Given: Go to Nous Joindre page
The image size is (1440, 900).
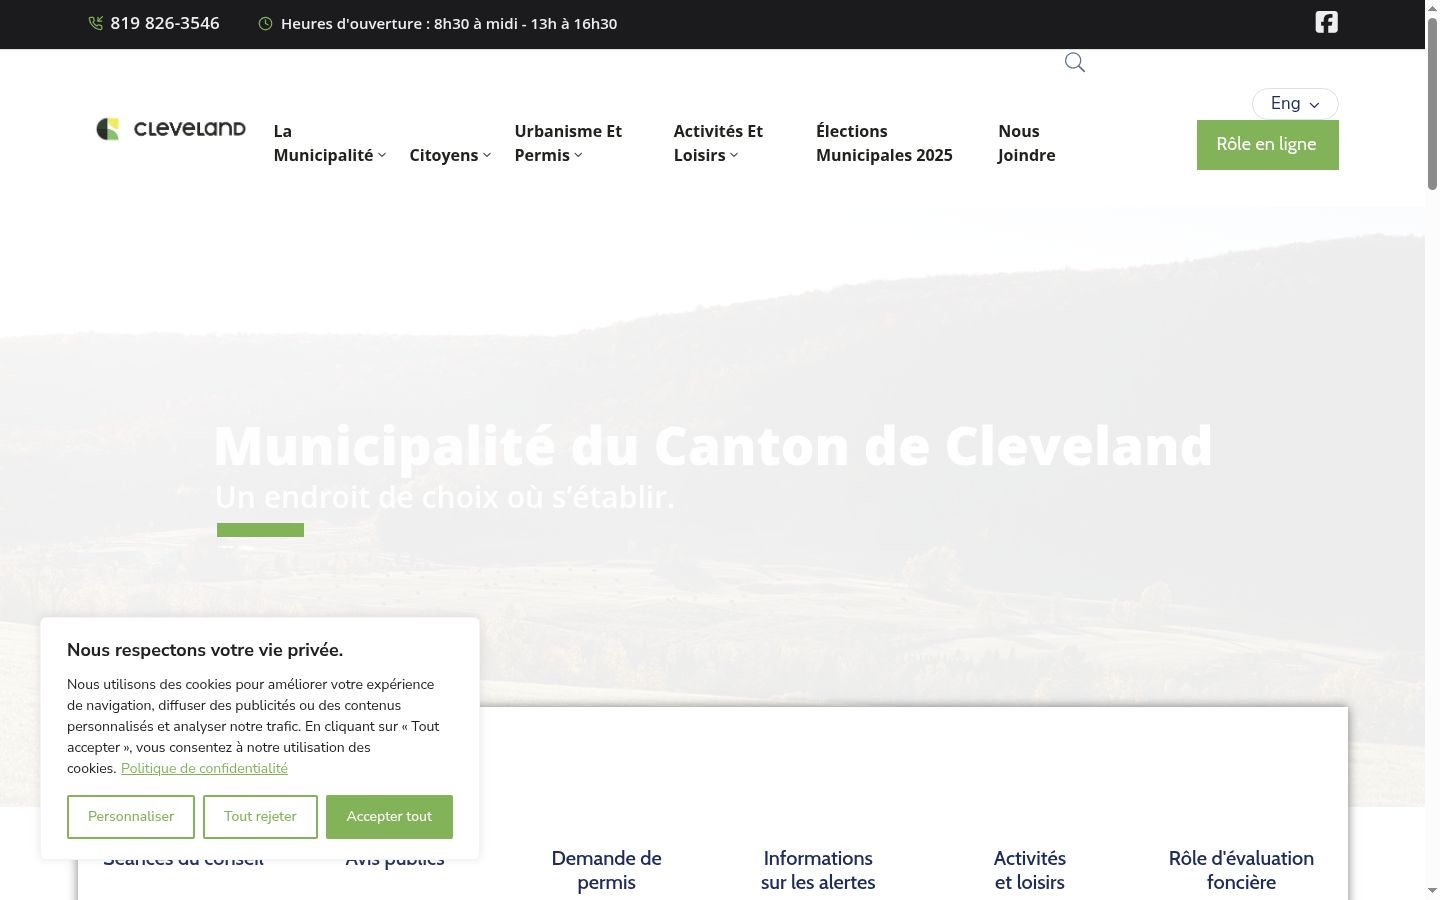Looking at the screenshot, I should click(1026, 143).
